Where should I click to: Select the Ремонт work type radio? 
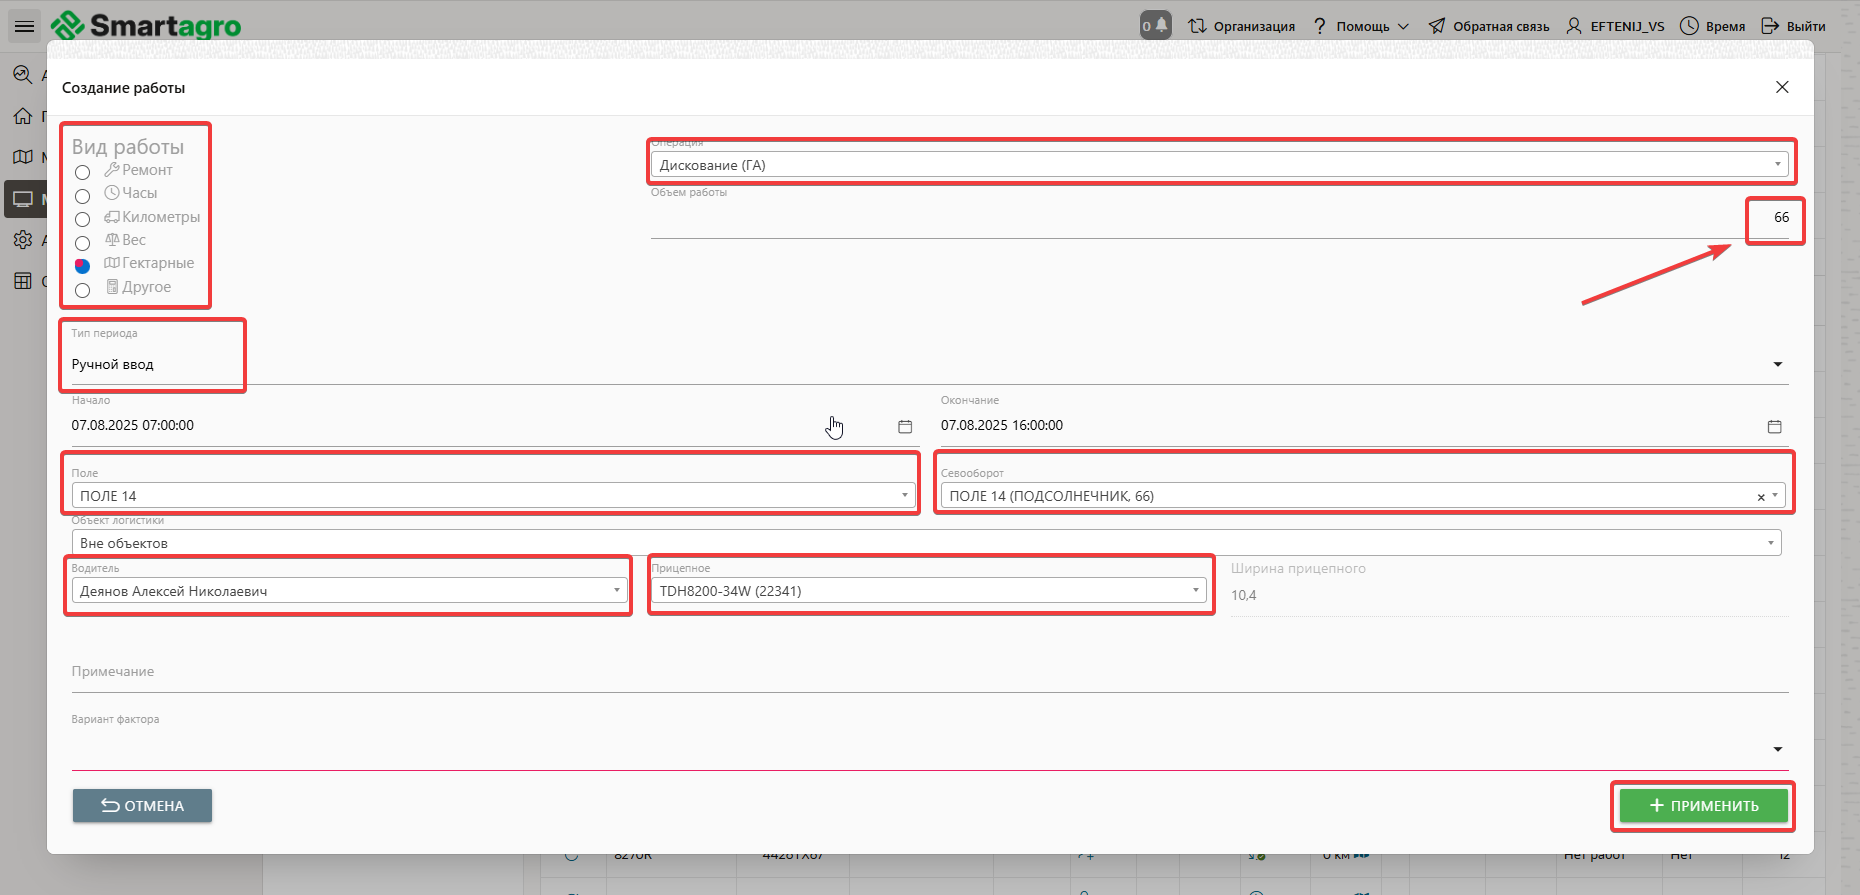83,172
